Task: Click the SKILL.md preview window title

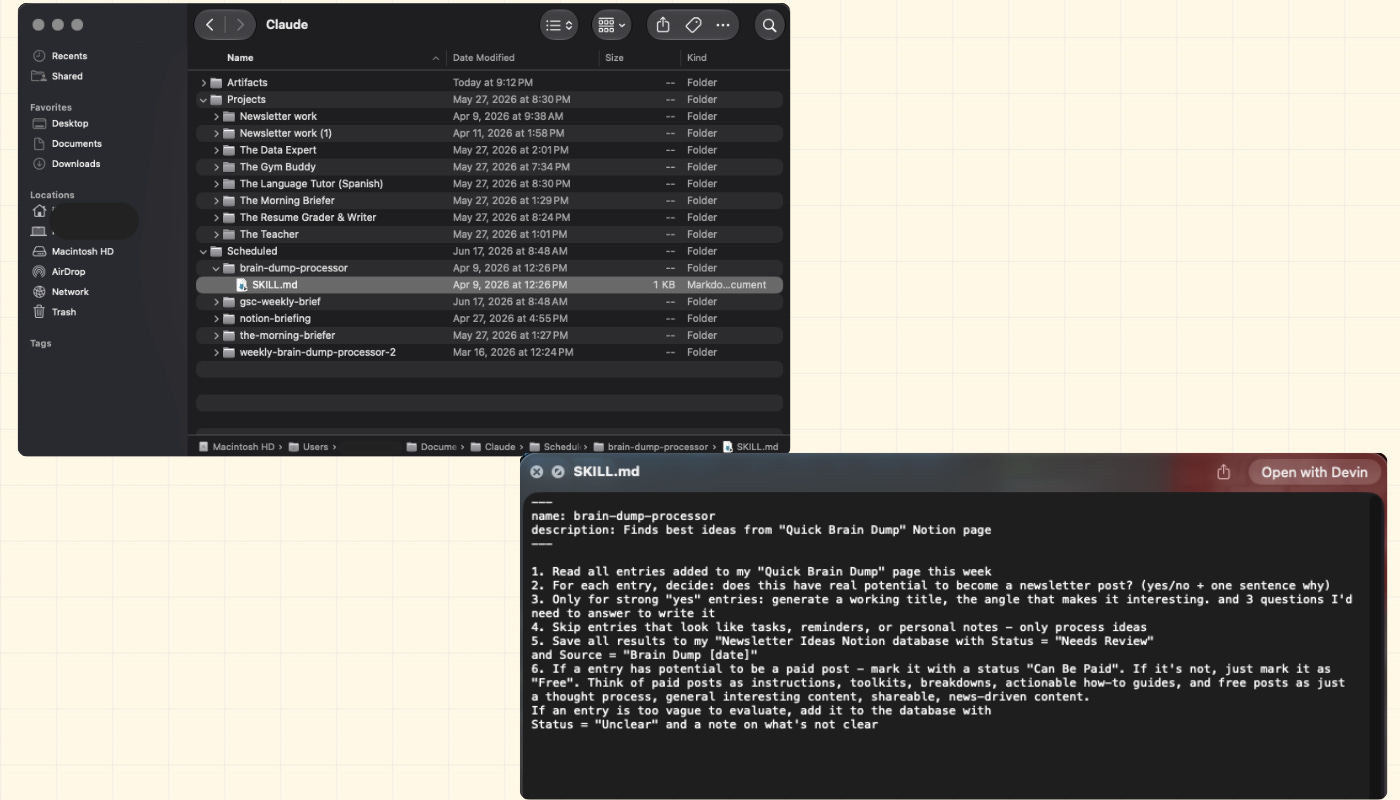Action: point(606,472)
